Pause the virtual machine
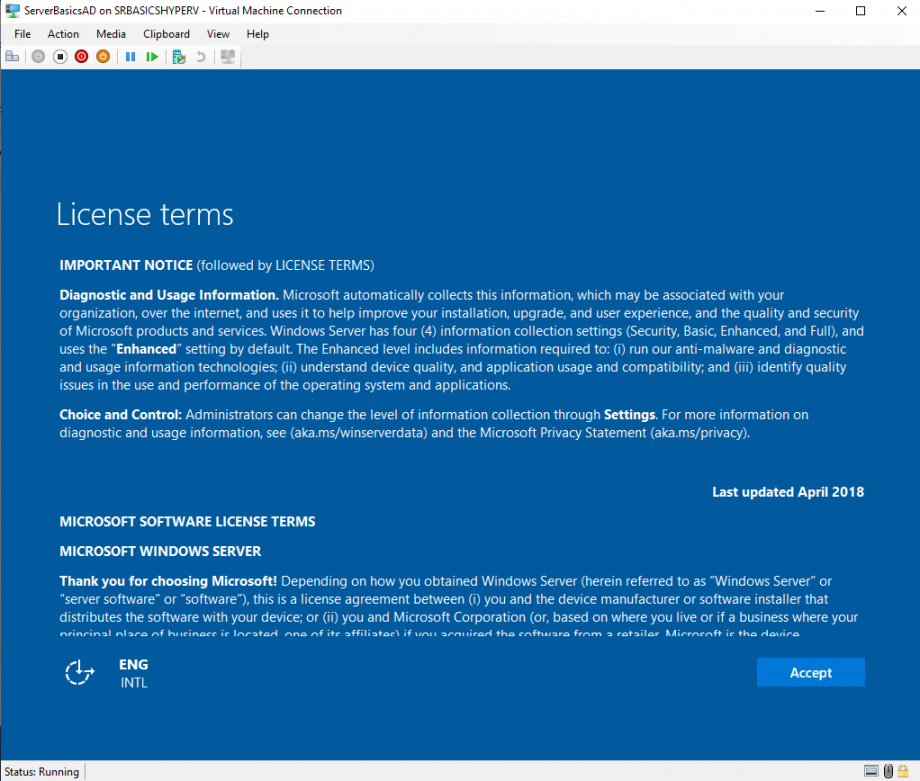Viewport: 920px width, 781px height. [130, 57]
